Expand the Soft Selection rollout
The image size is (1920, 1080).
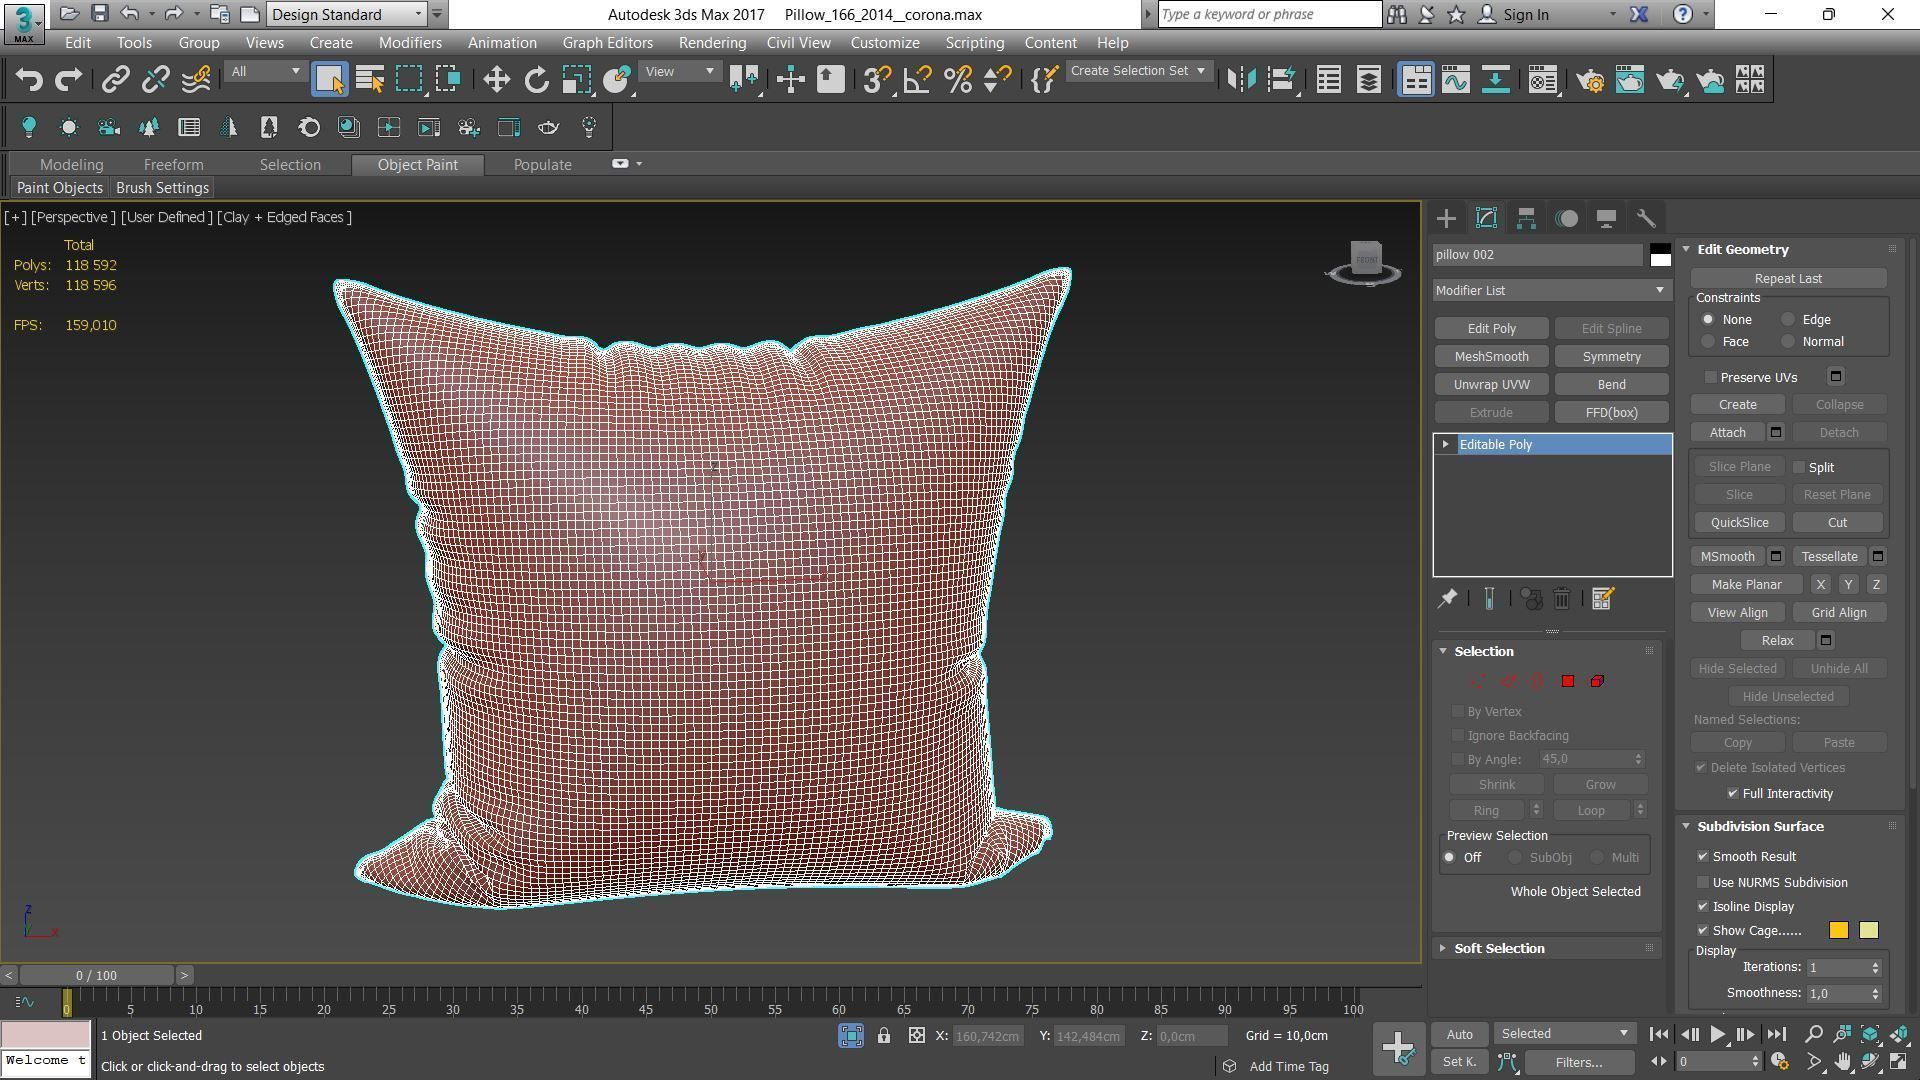[x=1443, y=949]
